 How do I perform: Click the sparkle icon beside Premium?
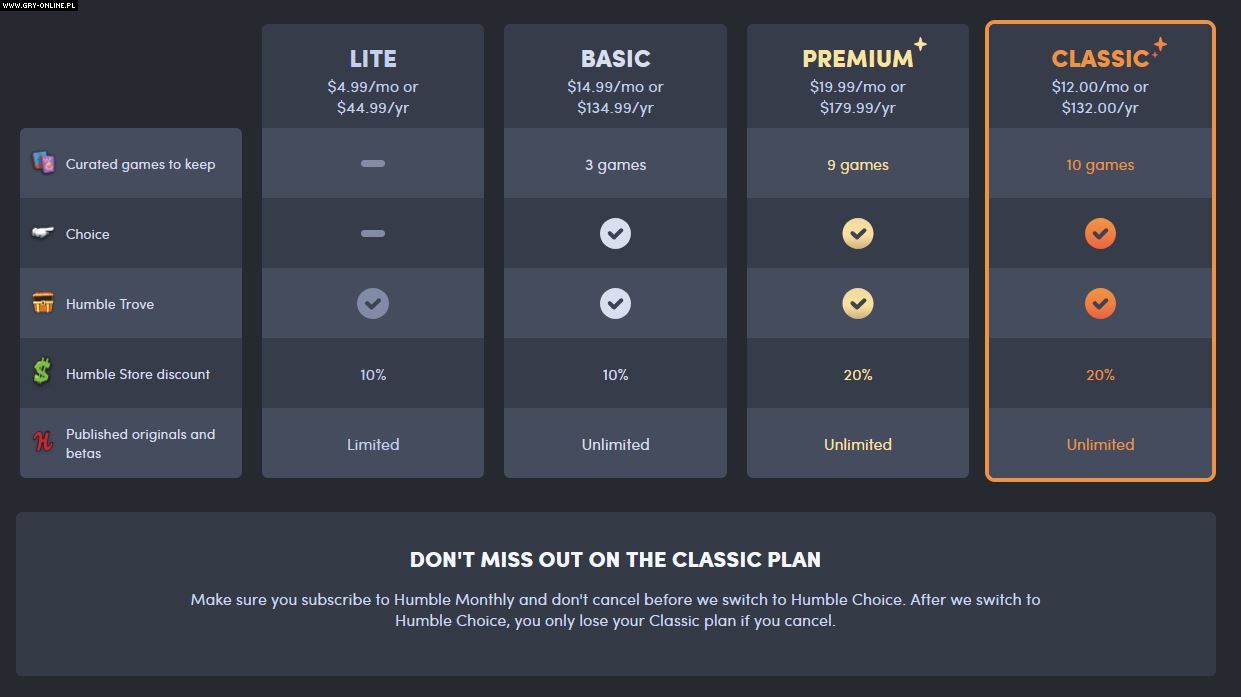pyautogui.click(x=920, y=45)
